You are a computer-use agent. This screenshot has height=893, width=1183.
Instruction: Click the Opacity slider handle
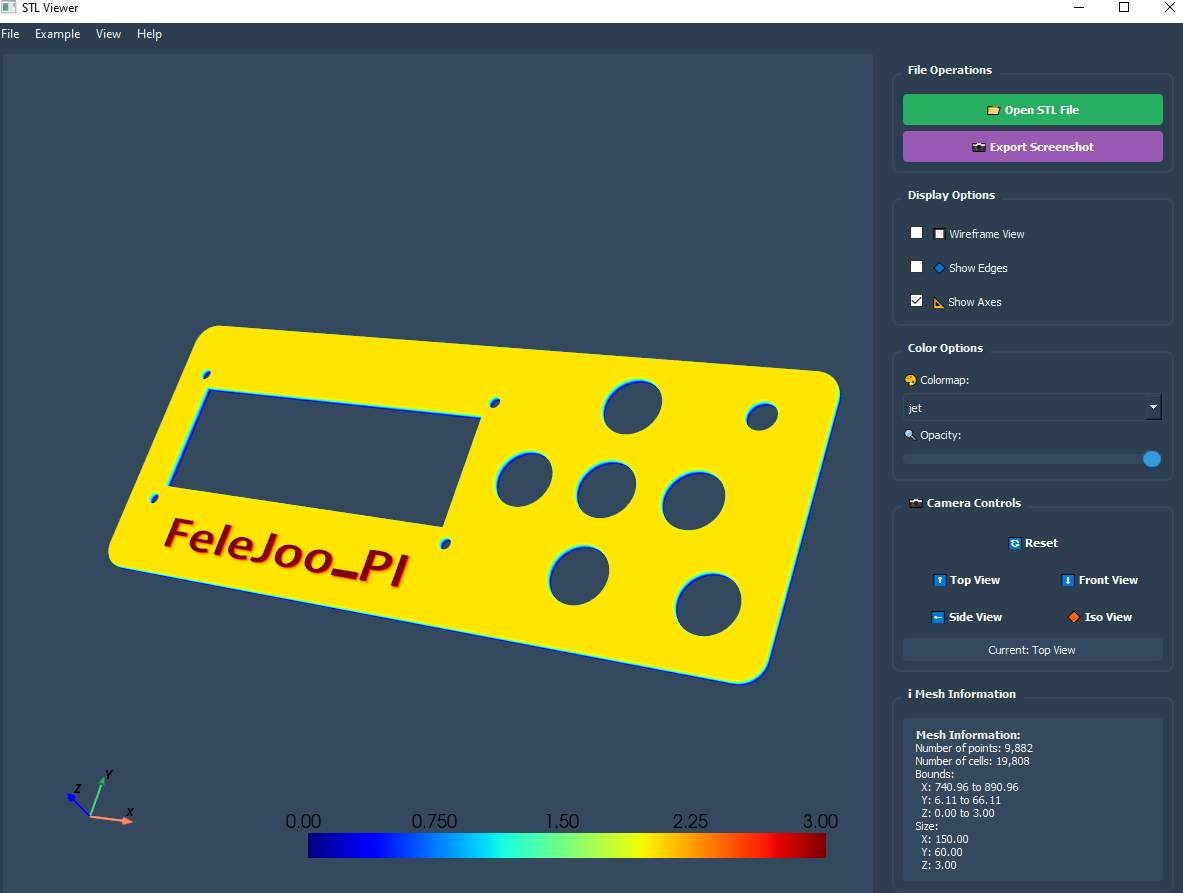[1151, 459]
